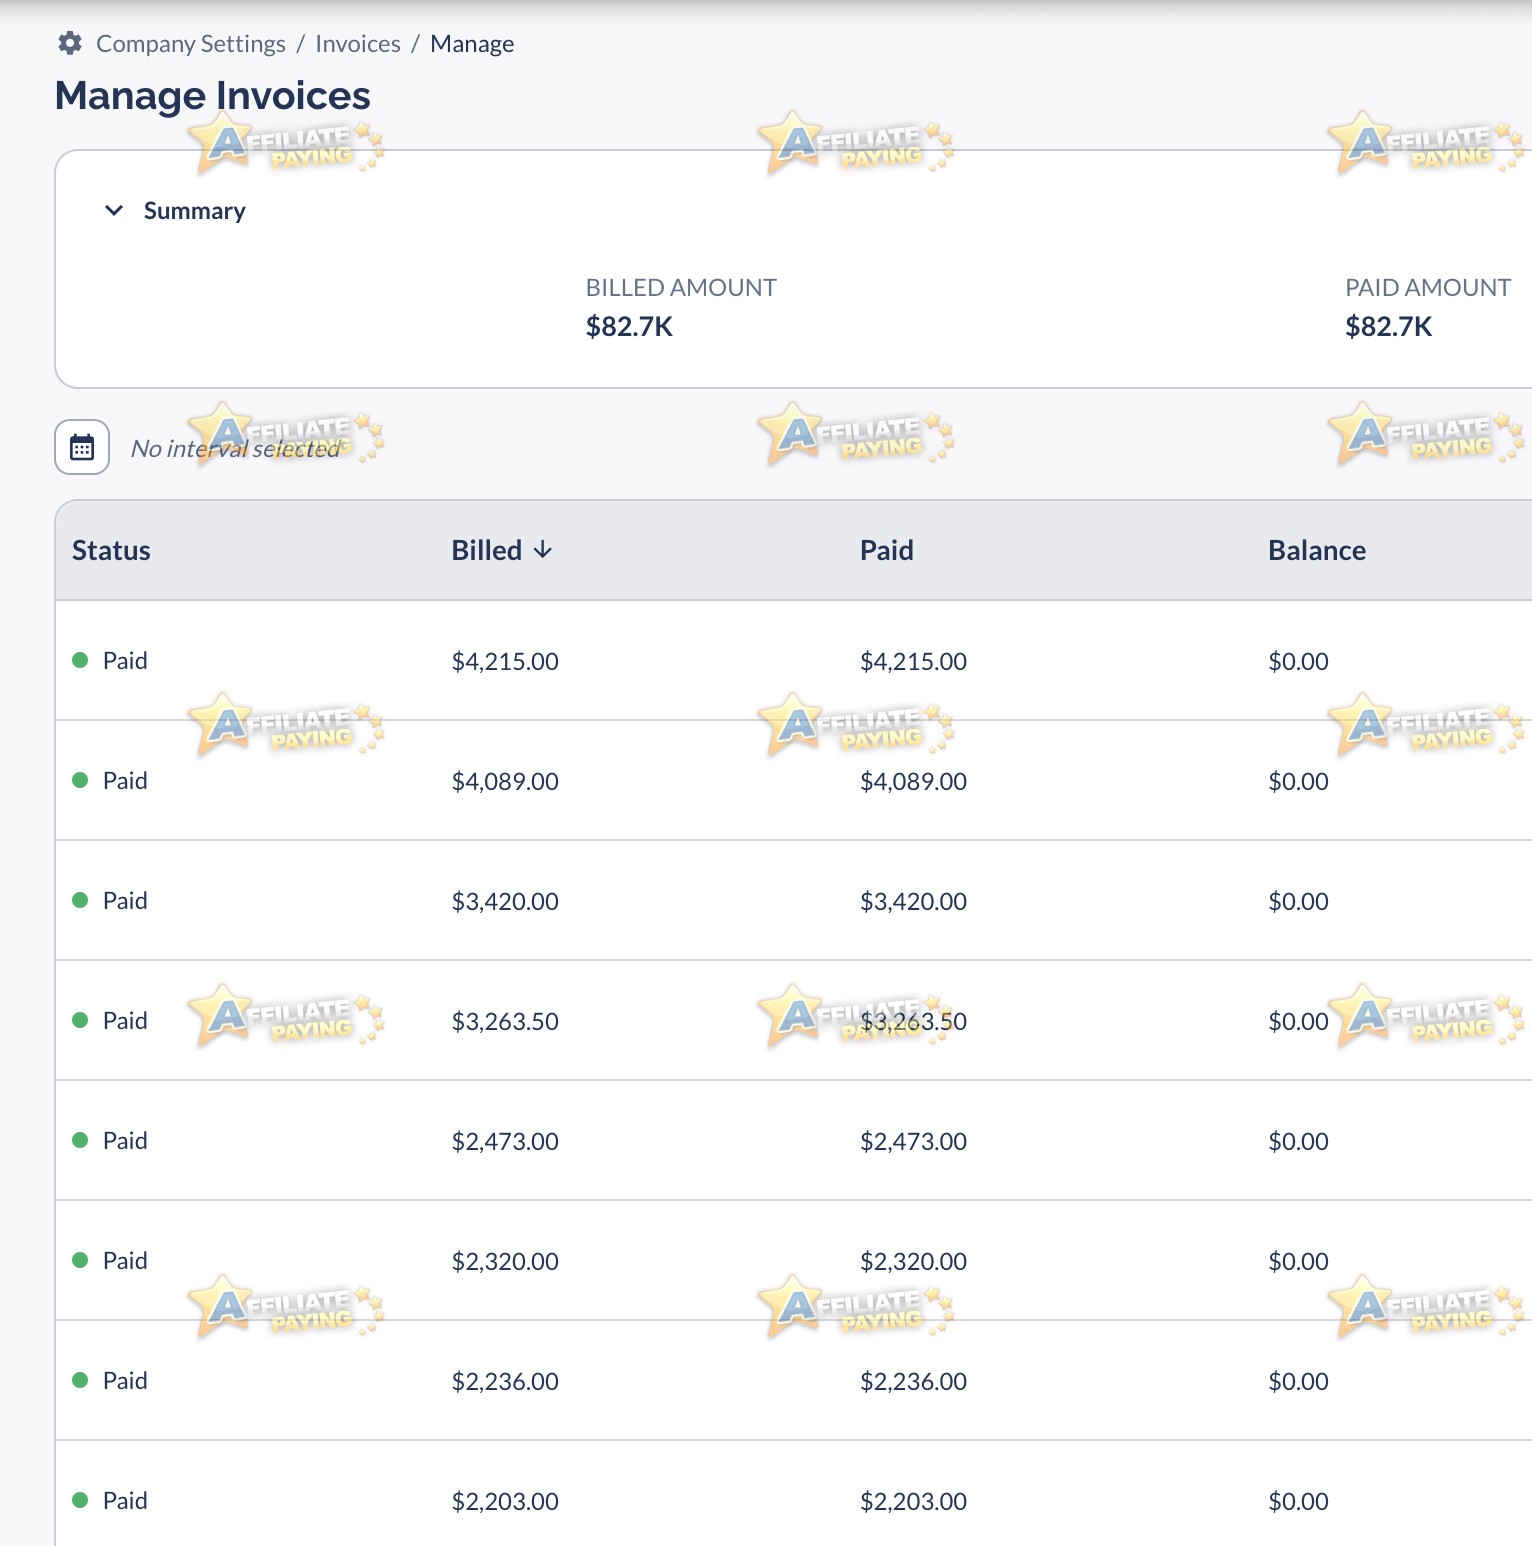This screenshot has height=1546, width=1532.
Task: Open the invoice billed at $3,263.50
Action: [794, 1020]
